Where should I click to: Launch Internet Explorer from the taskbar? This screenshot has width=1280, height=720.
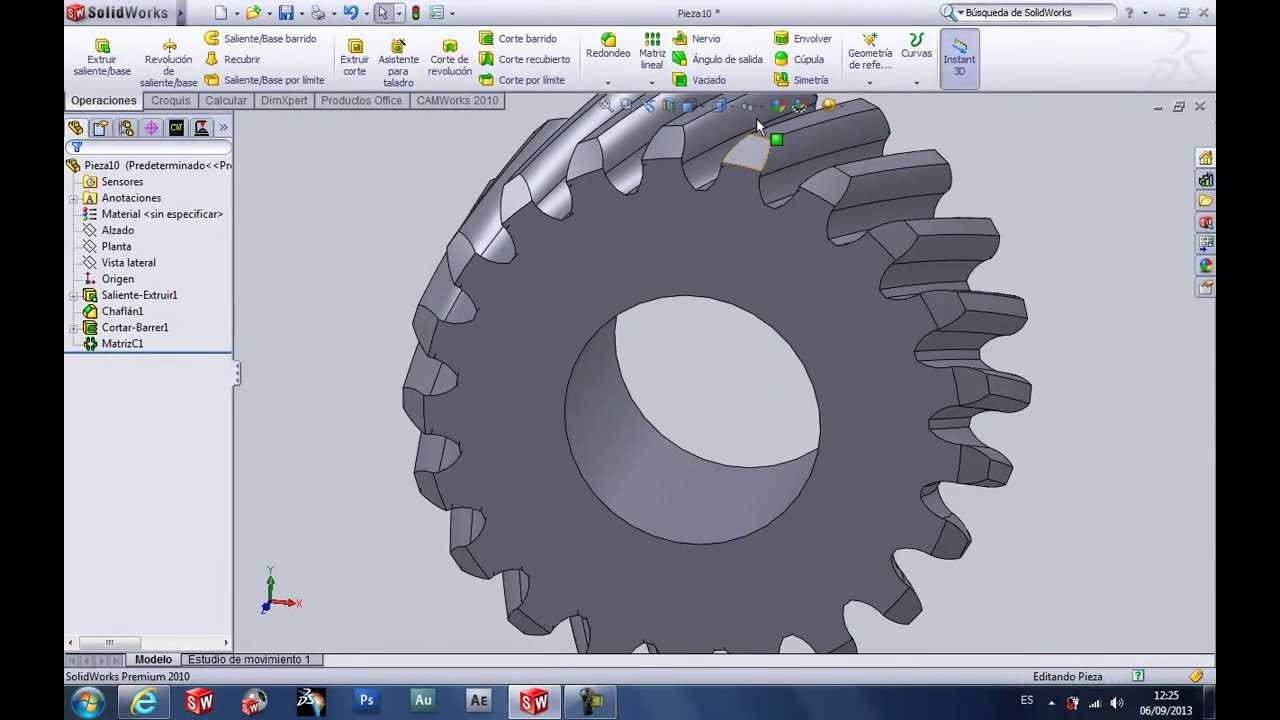click(144, 702)
